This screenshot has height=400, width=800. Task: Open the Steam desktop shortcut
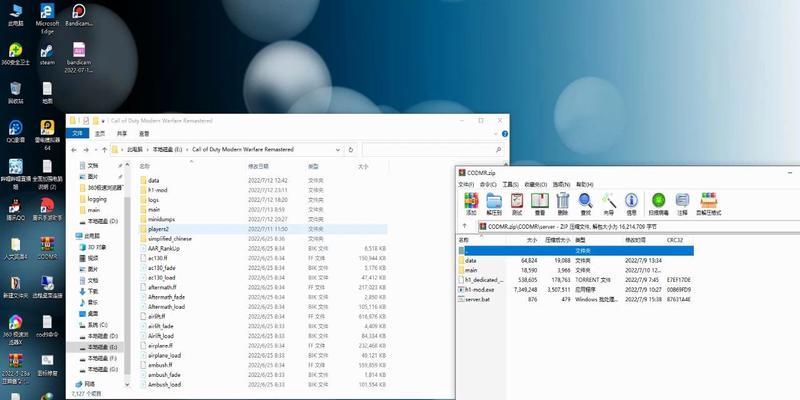pos(47,50)
